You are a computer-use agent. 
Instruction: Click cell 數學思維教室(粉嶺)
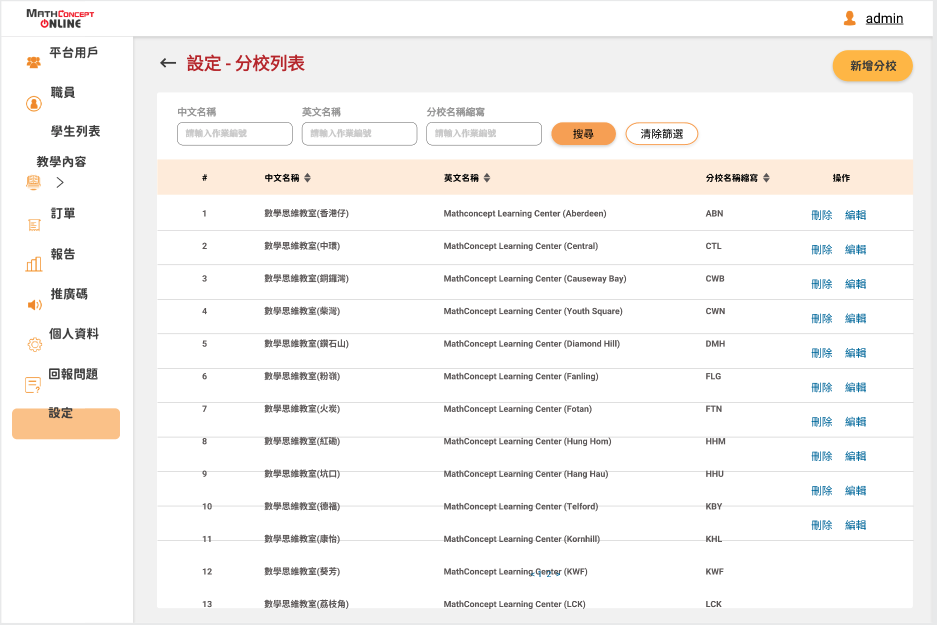[302, 376]
